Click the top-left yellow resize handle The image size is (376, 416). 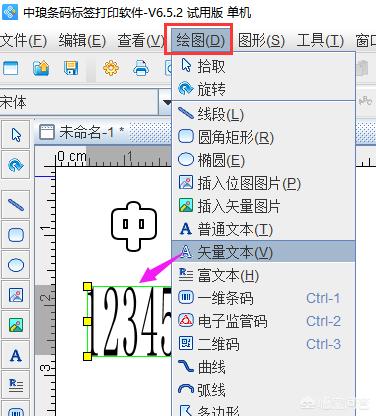[87, 287]
